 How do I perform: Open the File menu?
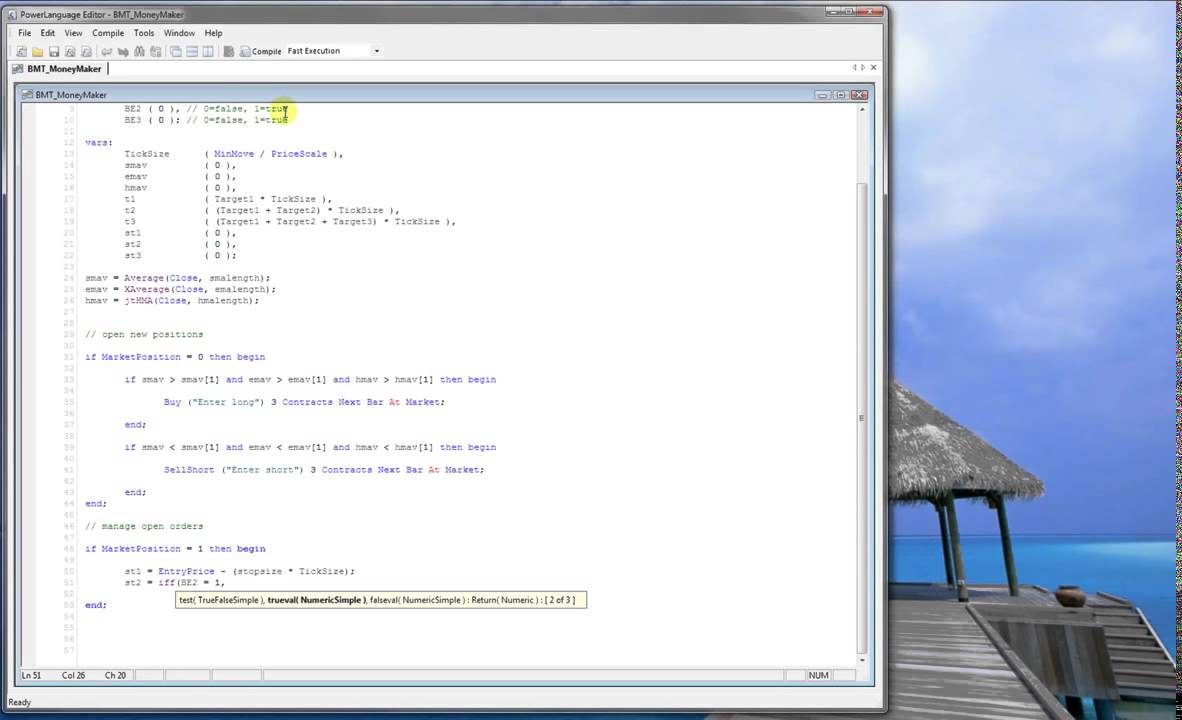tap(25, 33)
